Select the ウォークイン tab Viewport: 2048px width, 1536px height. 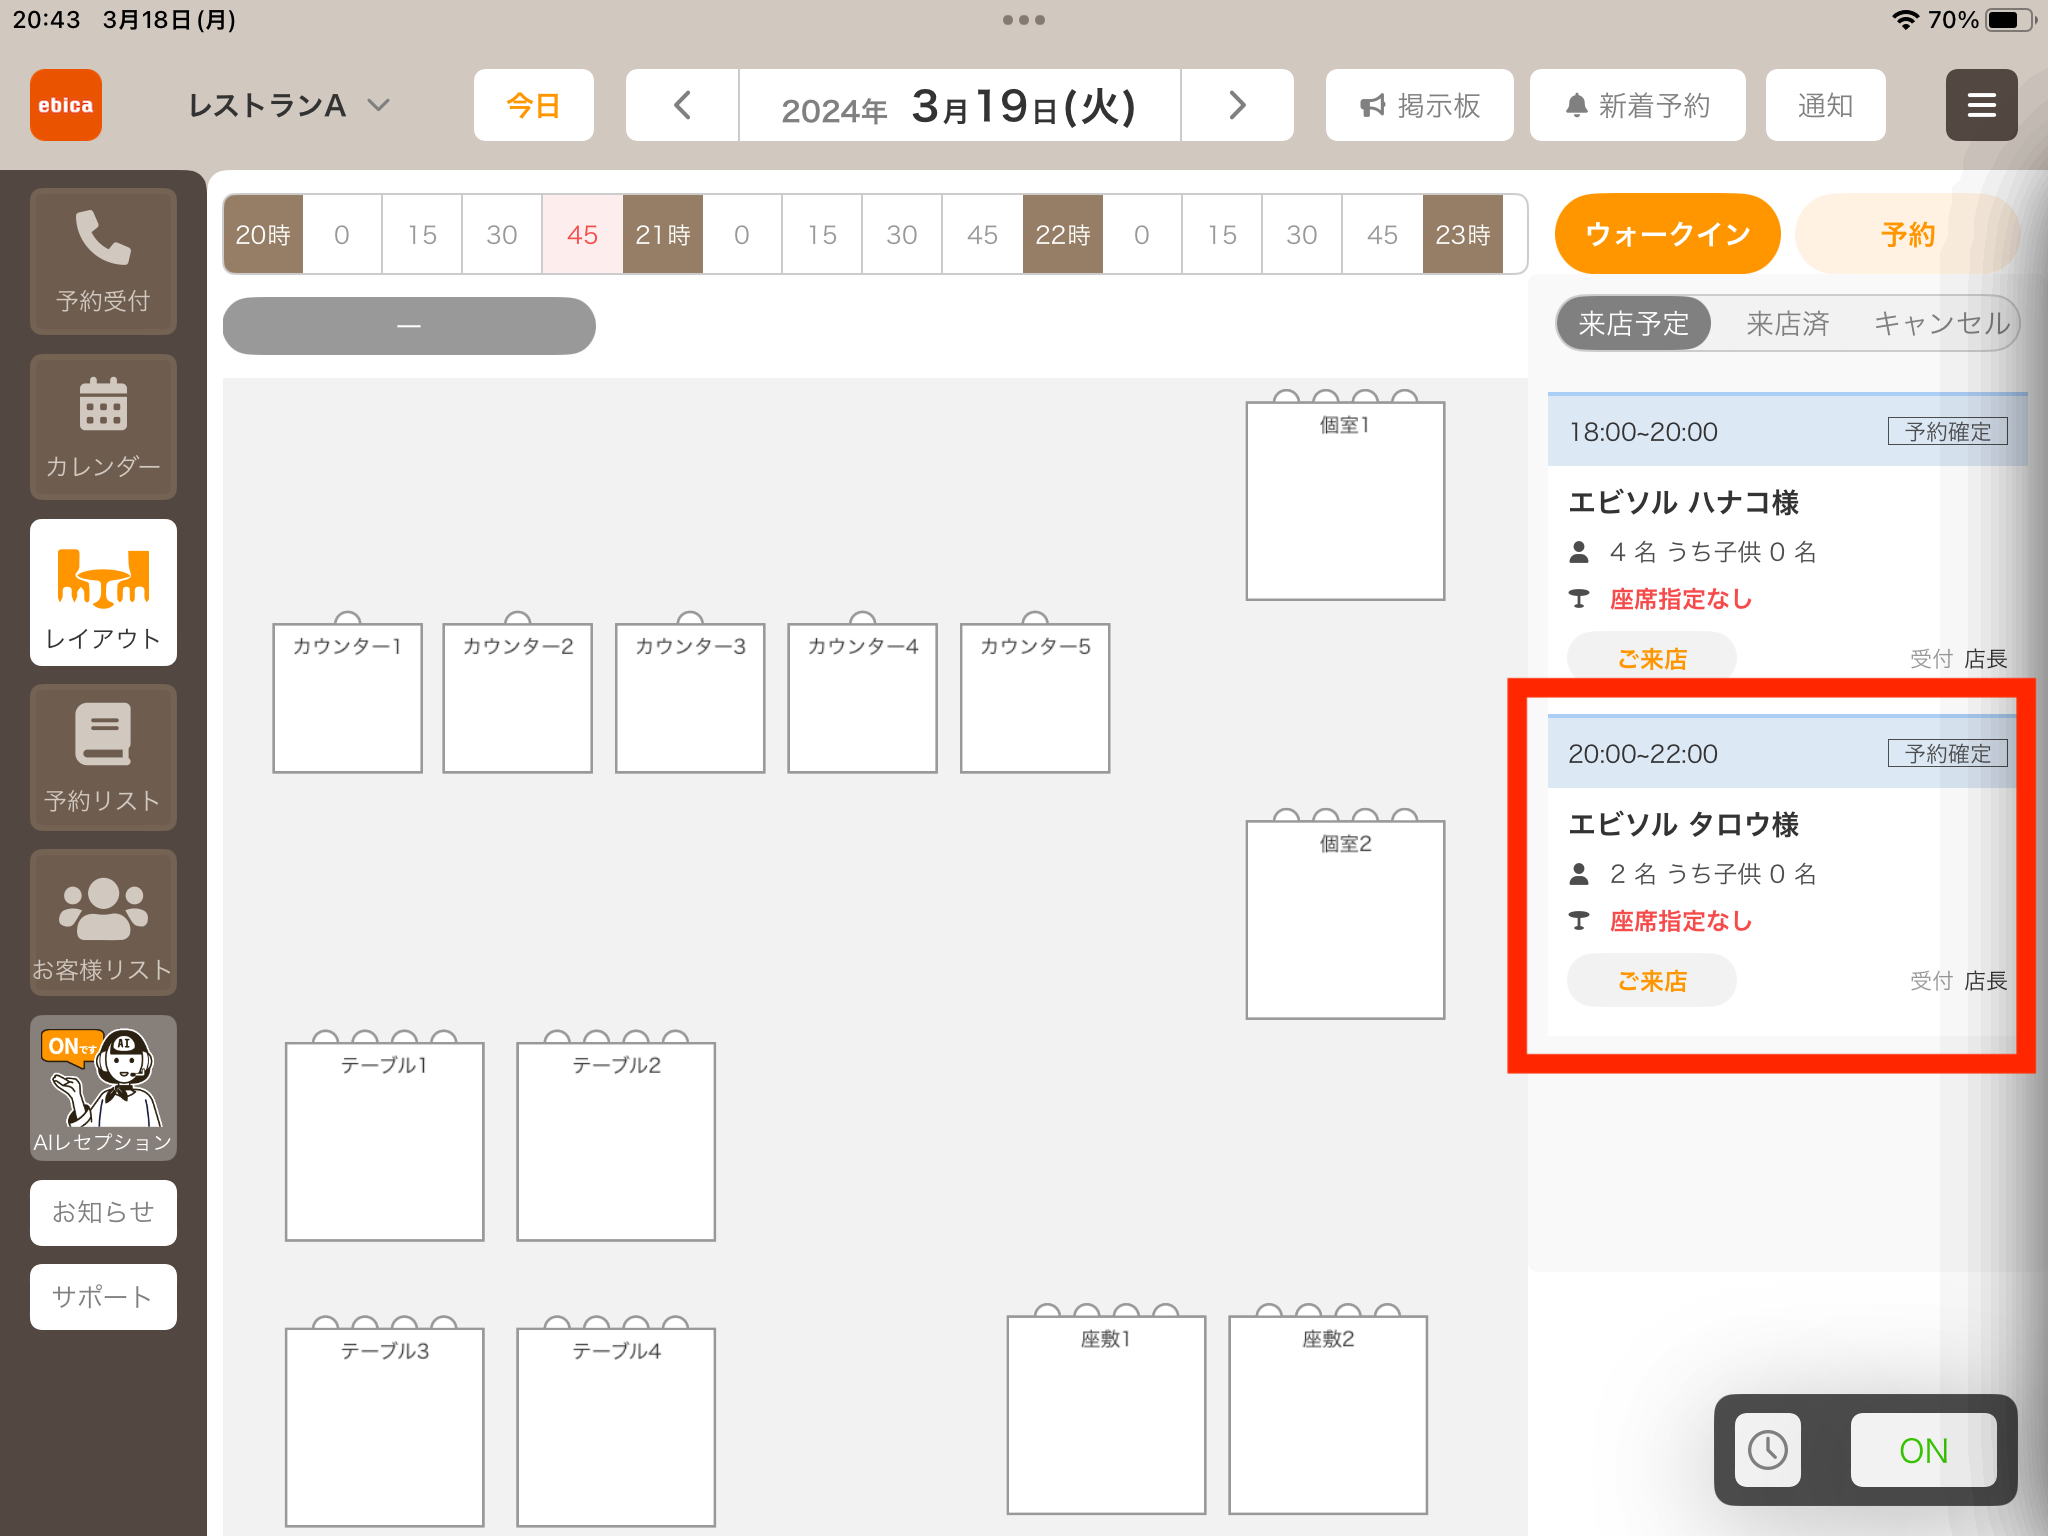1667,234
